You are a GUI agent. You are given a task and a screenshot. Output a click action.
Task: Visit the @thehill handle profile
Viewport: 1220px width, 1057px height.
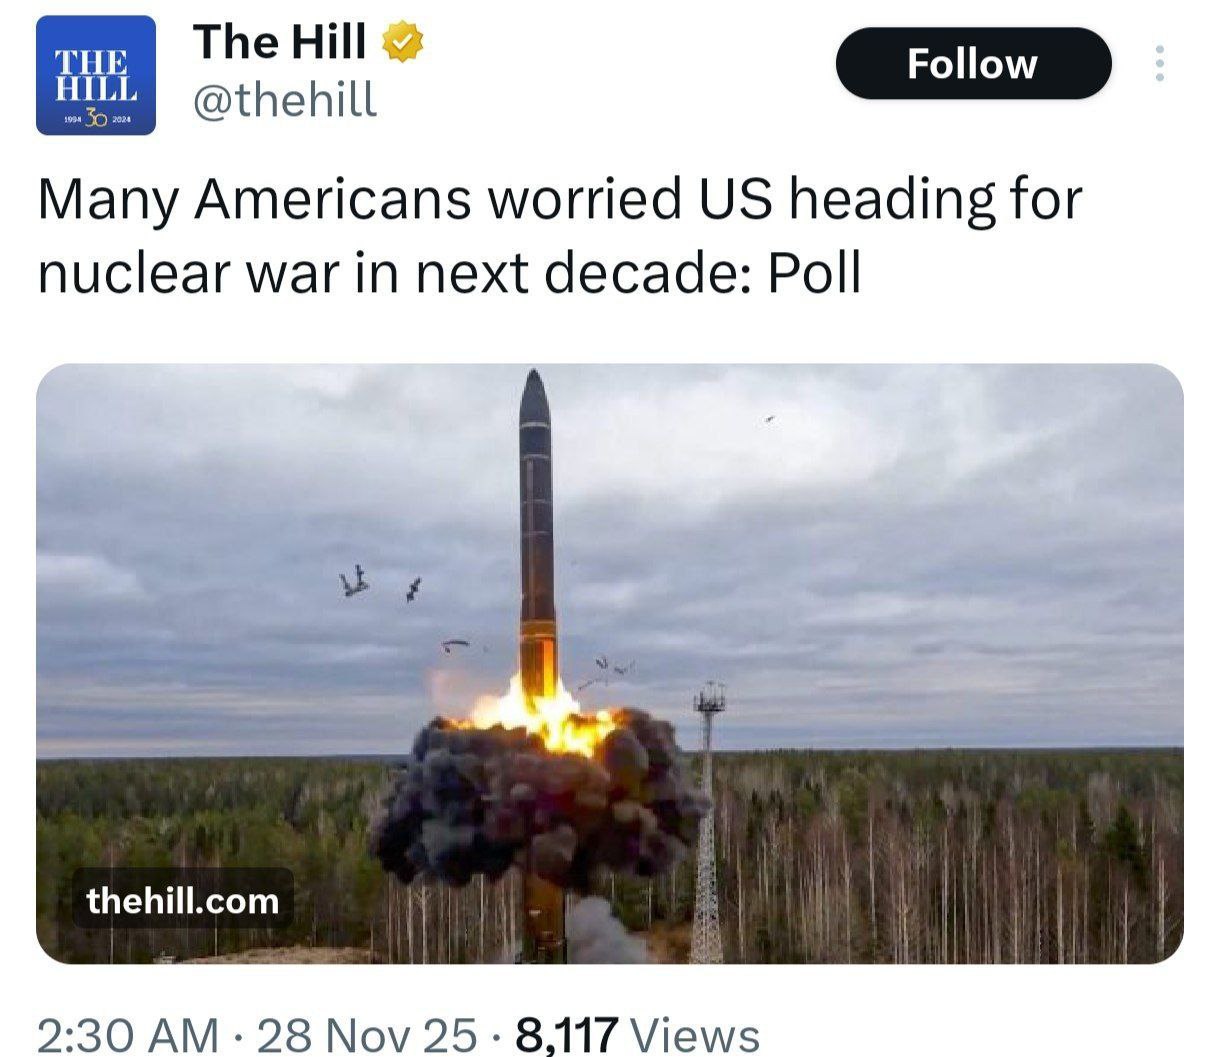[285, 101]
